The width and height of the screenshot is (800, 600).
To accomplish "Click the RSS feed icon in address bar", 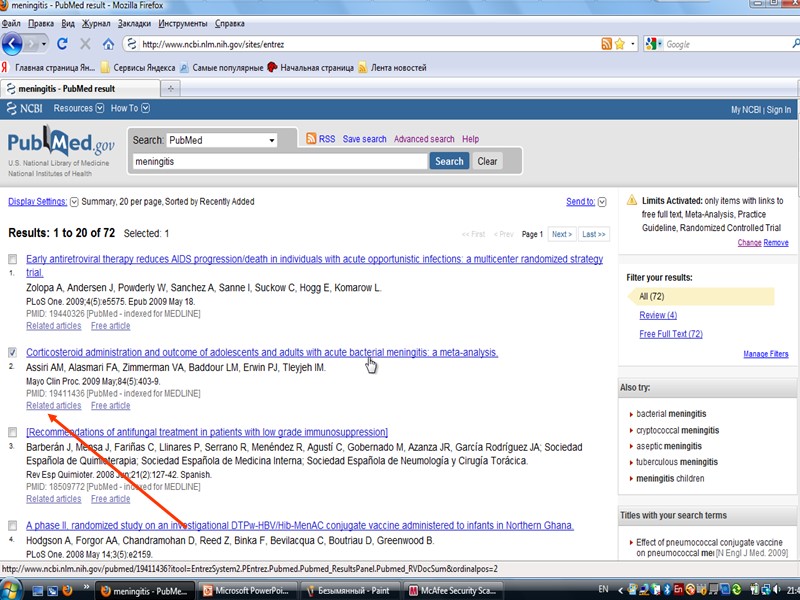I will [x=607, y=44].
